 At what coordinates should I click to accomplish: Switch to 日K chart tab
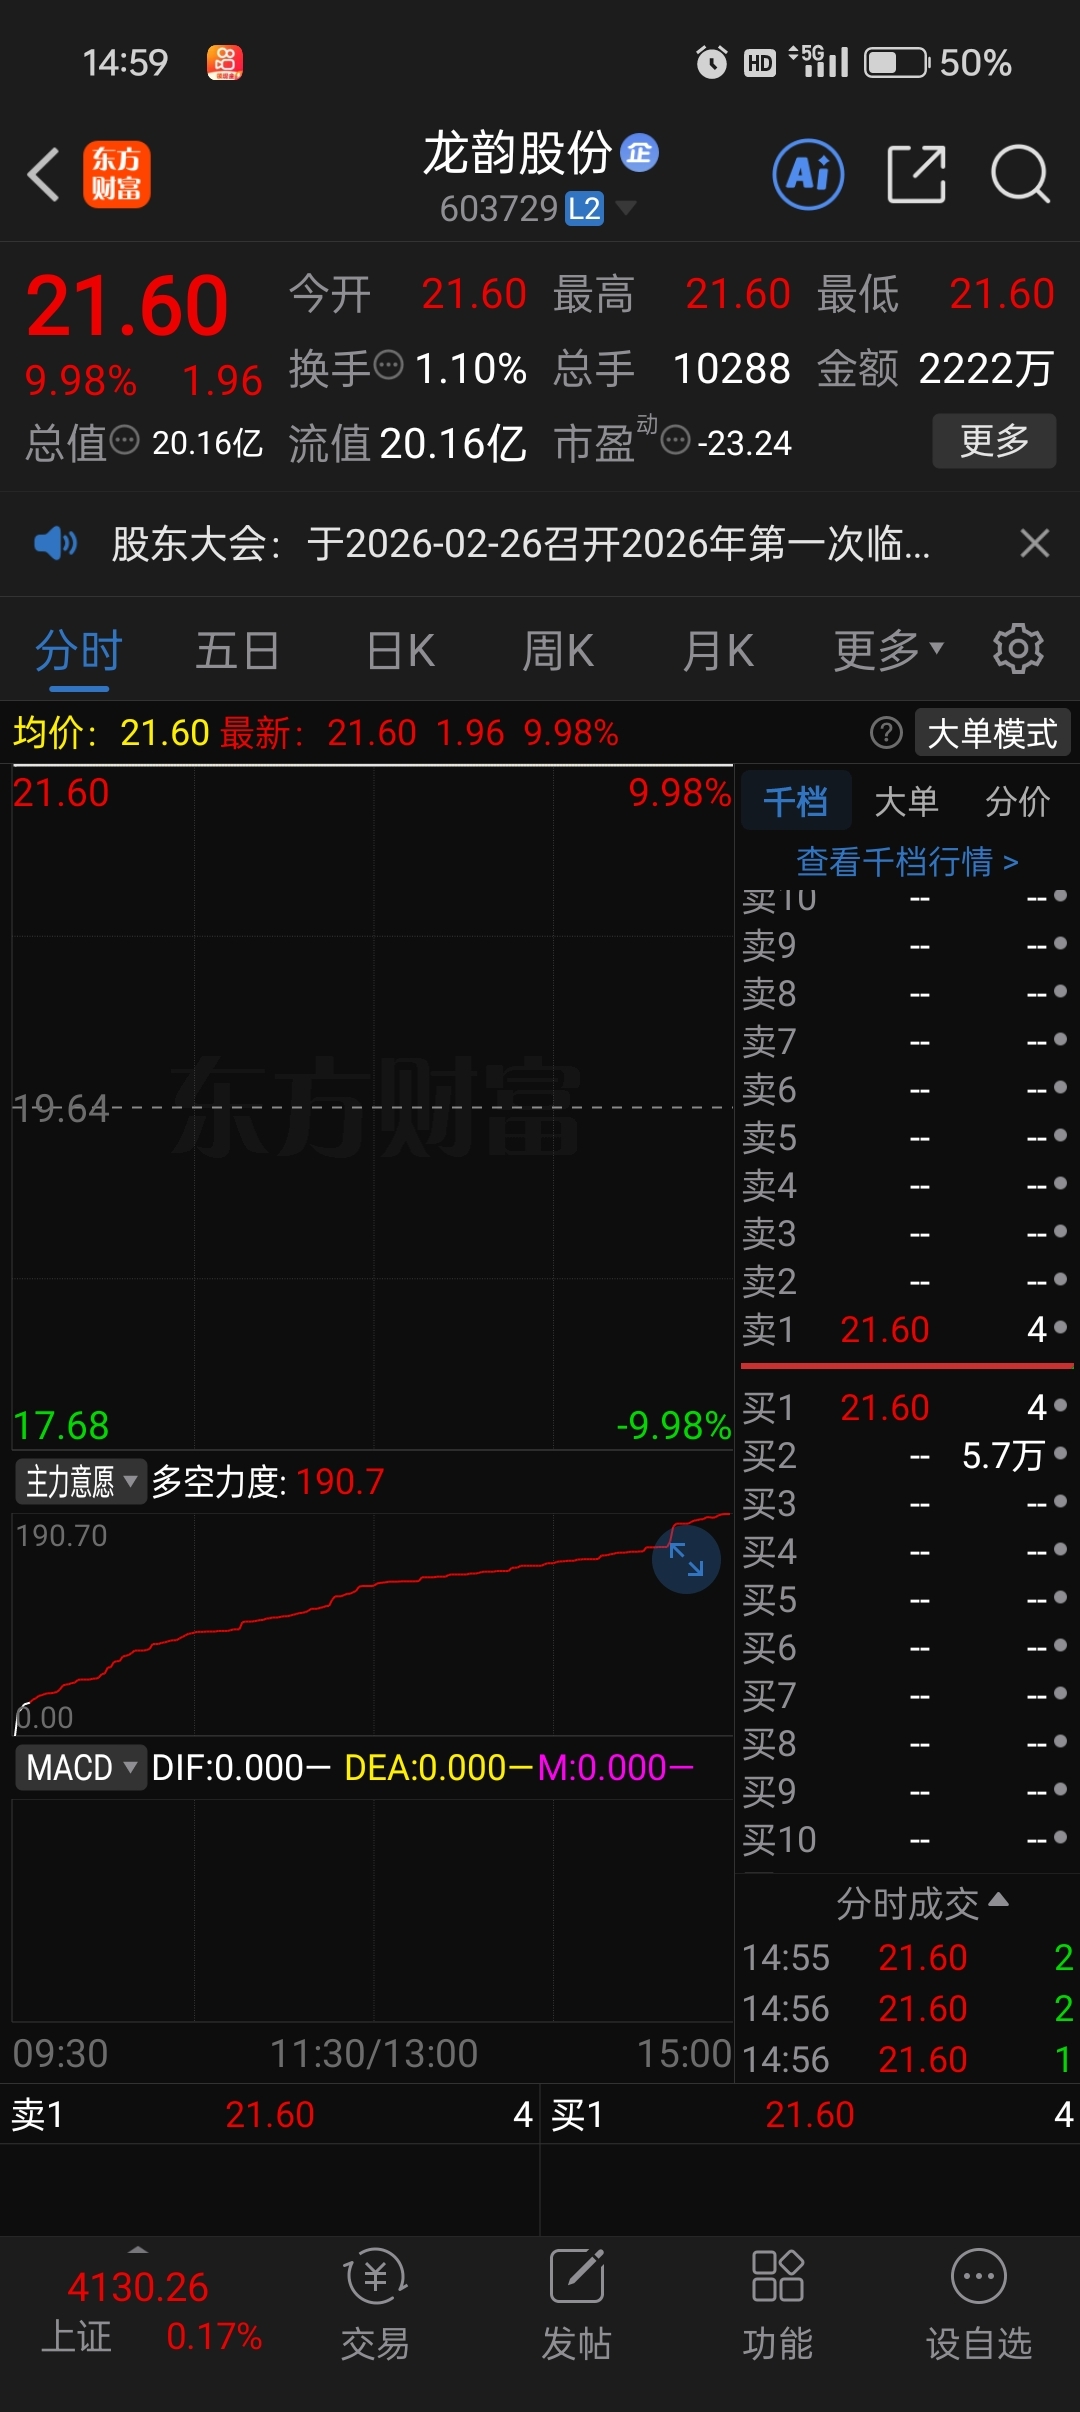point(400,651)
